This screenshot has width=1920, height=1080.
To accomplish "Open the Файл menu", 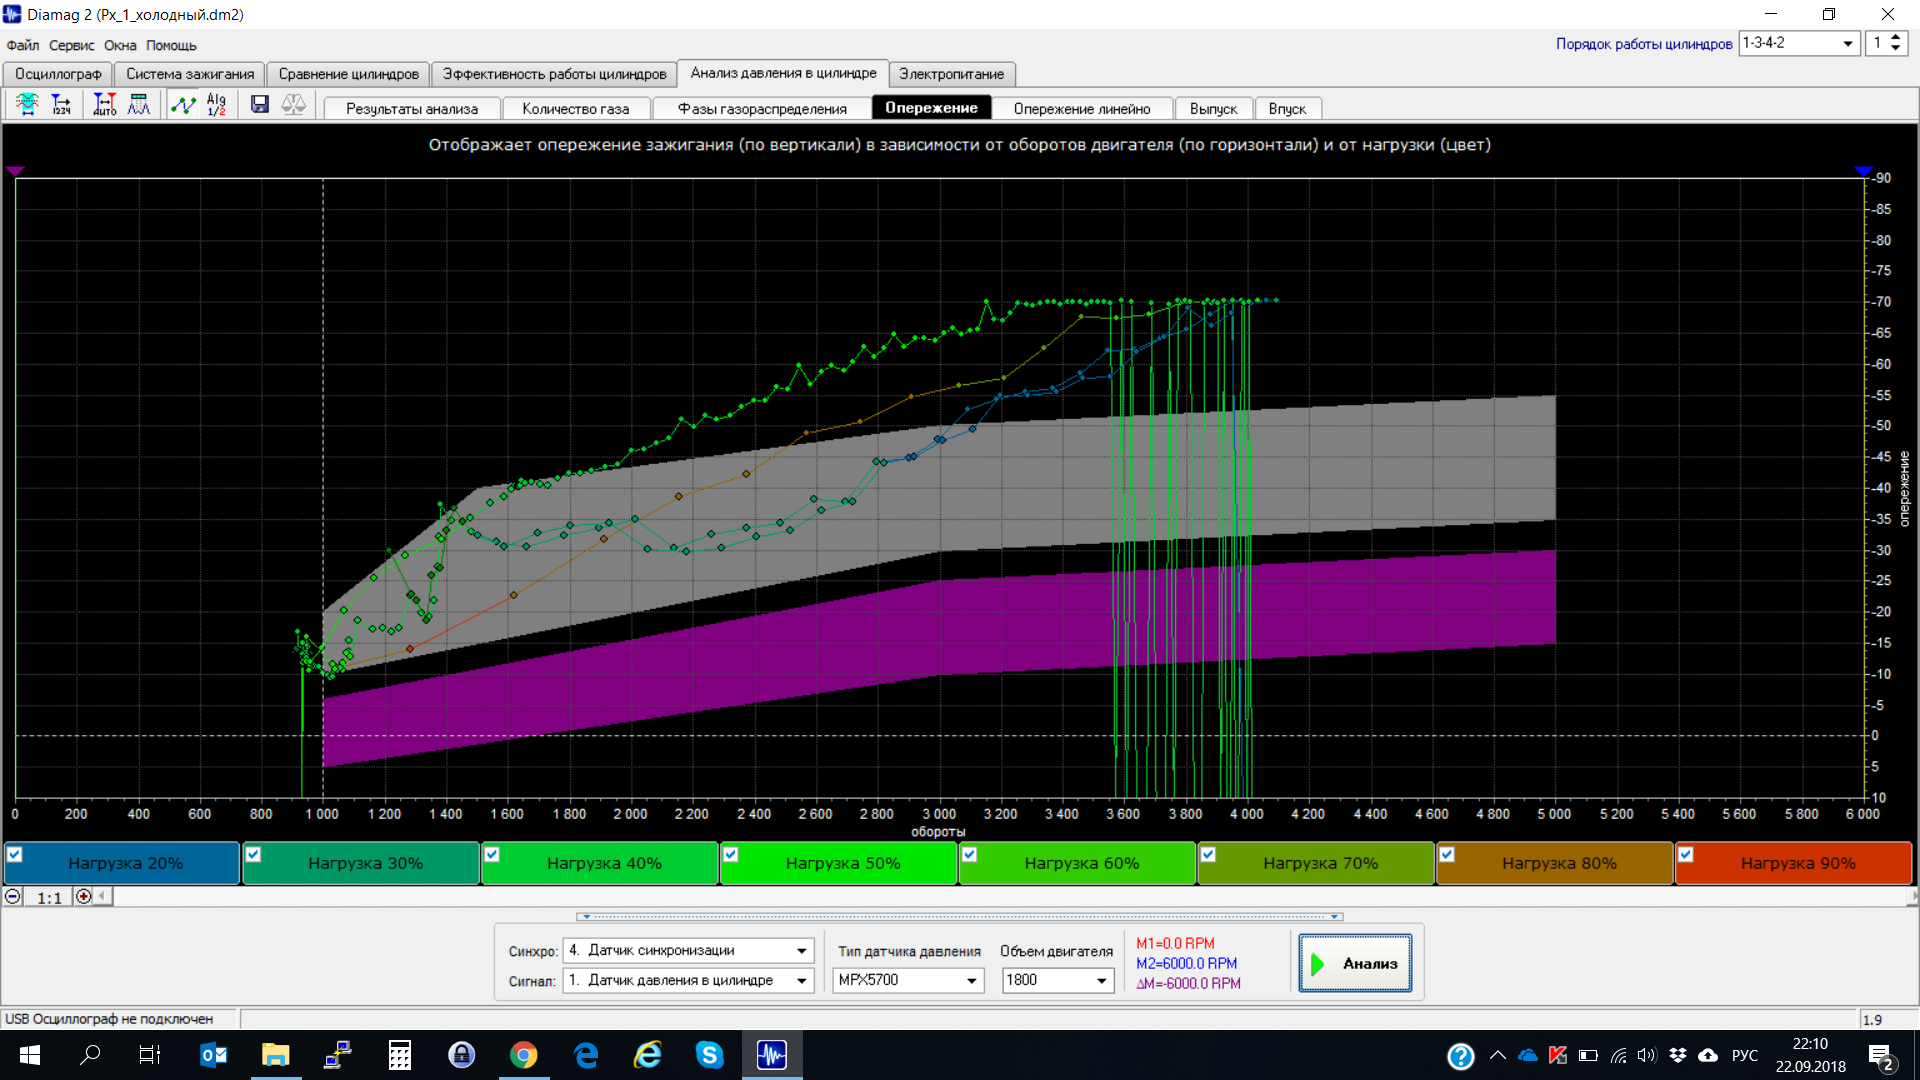I will 23,45.
